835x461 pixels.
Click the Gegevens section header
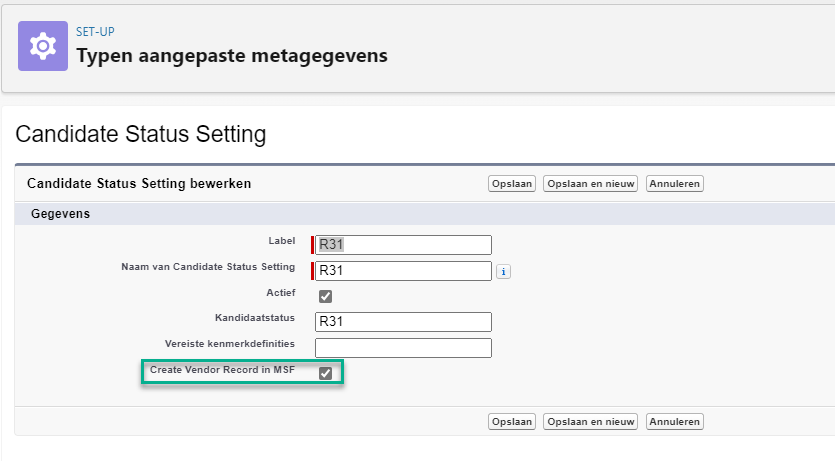61,214
